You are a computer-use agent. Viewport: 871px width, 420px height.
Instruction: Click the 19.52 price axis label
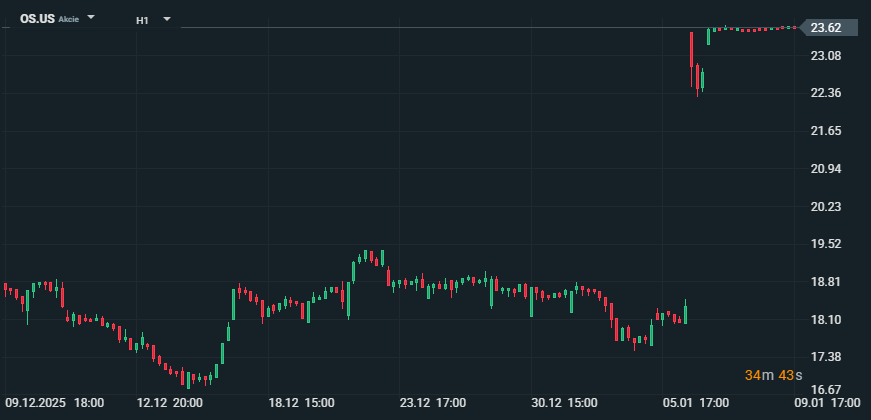[x=825, y=244]
